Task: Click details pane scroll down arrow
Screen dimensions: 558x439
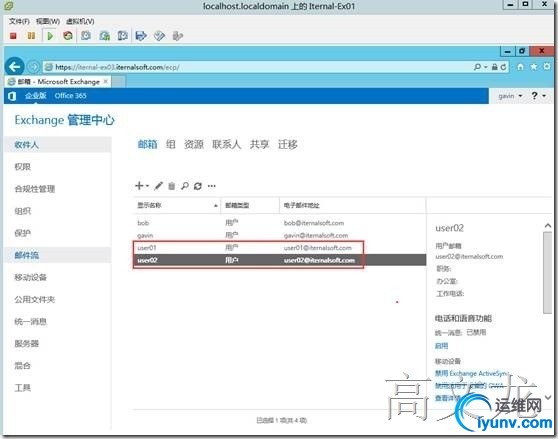Action: tap(548, 397)
